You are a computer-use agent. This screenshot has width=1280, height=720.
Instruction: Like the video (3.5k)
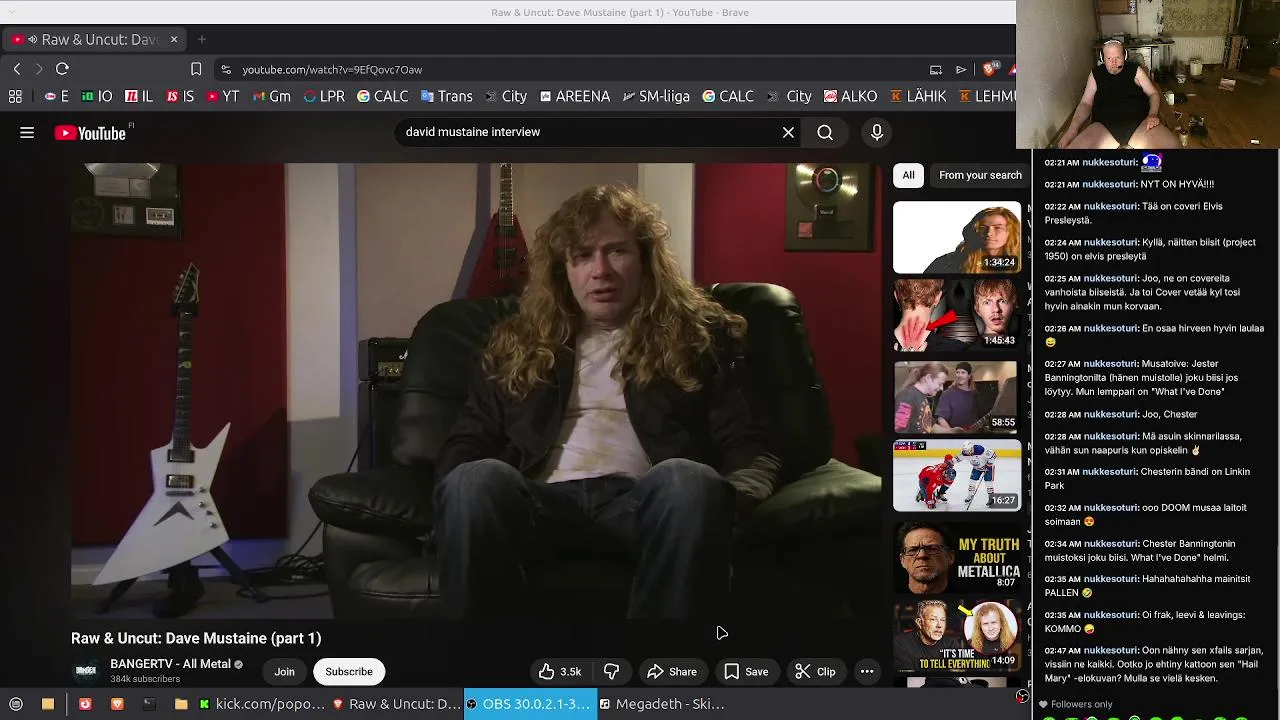pos(560,672)
